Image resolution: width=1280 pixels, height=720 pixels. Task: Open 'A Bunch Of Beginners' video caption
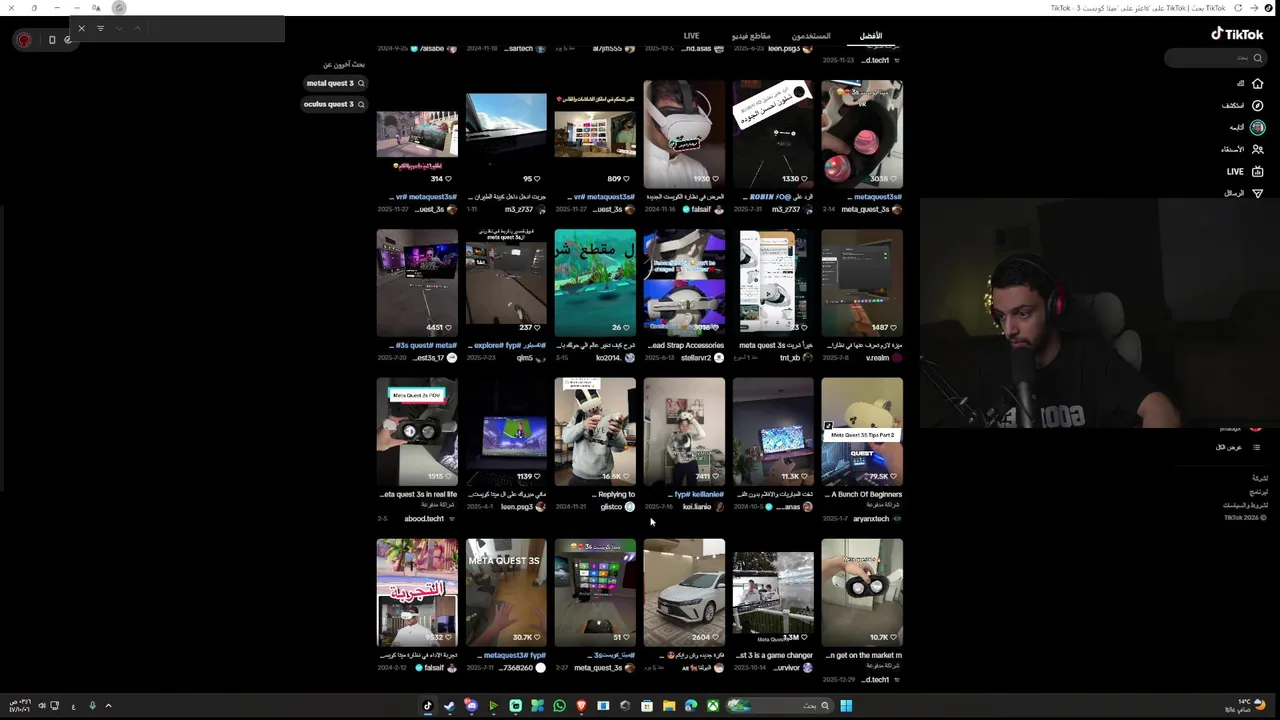tap(863, 494)
